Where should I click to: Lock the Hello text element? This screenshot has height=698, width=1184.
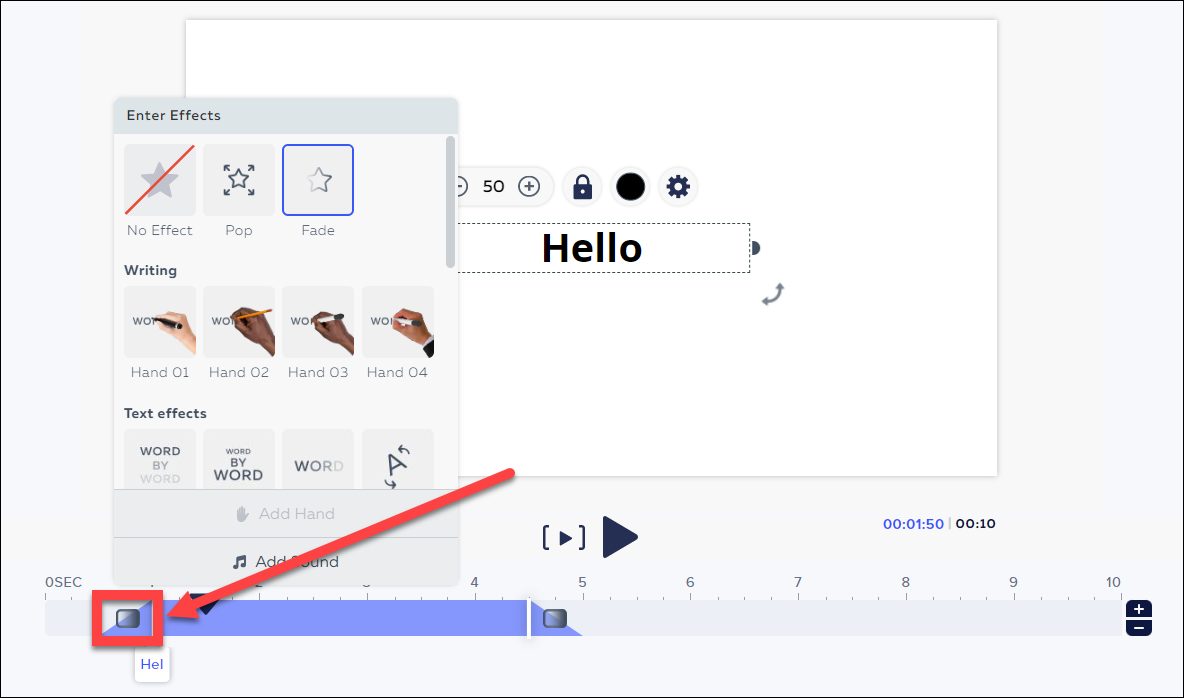click(x=581, y=186)
